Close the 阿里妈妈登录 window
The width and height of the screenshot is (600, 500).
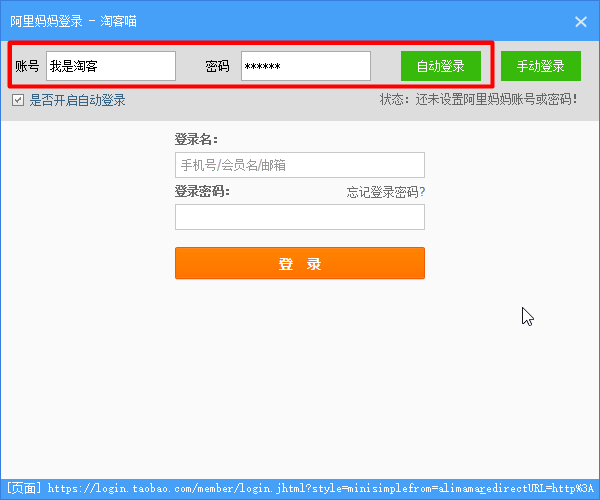581,21
